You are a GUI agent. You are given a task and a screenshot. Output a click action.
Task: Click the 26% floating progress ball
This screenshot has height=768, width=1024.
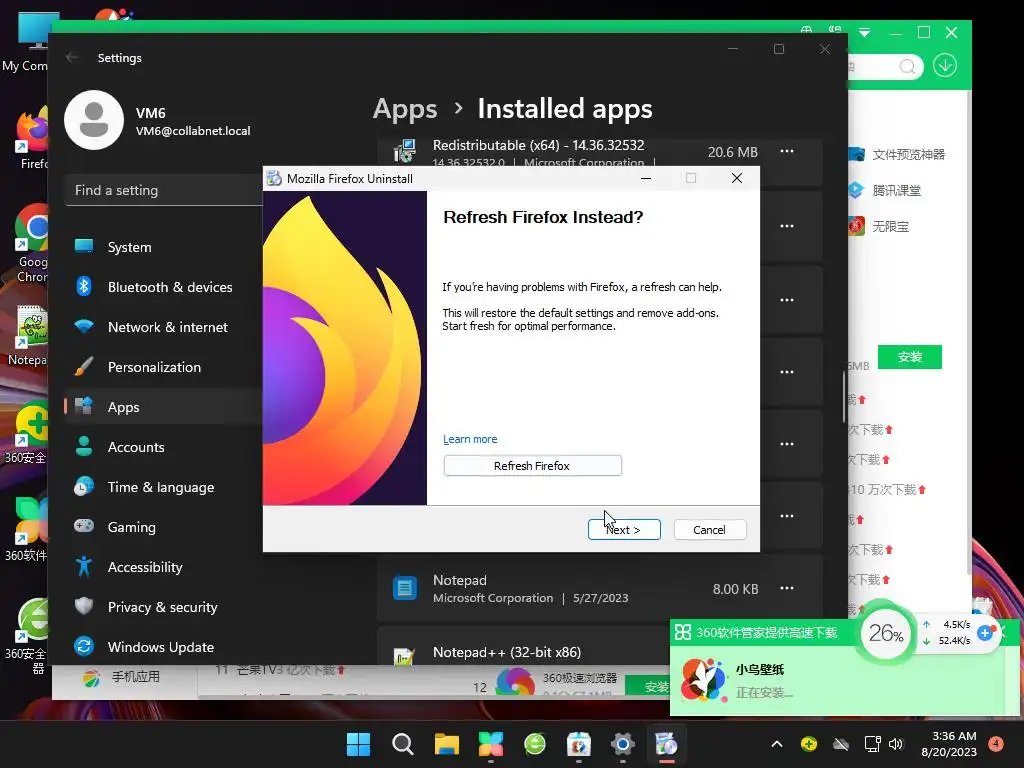pos(886,632)
